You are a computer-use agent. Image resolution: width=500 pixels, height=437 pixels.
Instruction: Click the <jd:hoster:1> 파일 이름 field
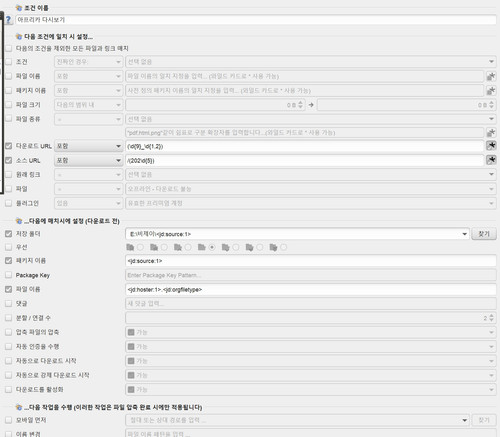[311, 290]
